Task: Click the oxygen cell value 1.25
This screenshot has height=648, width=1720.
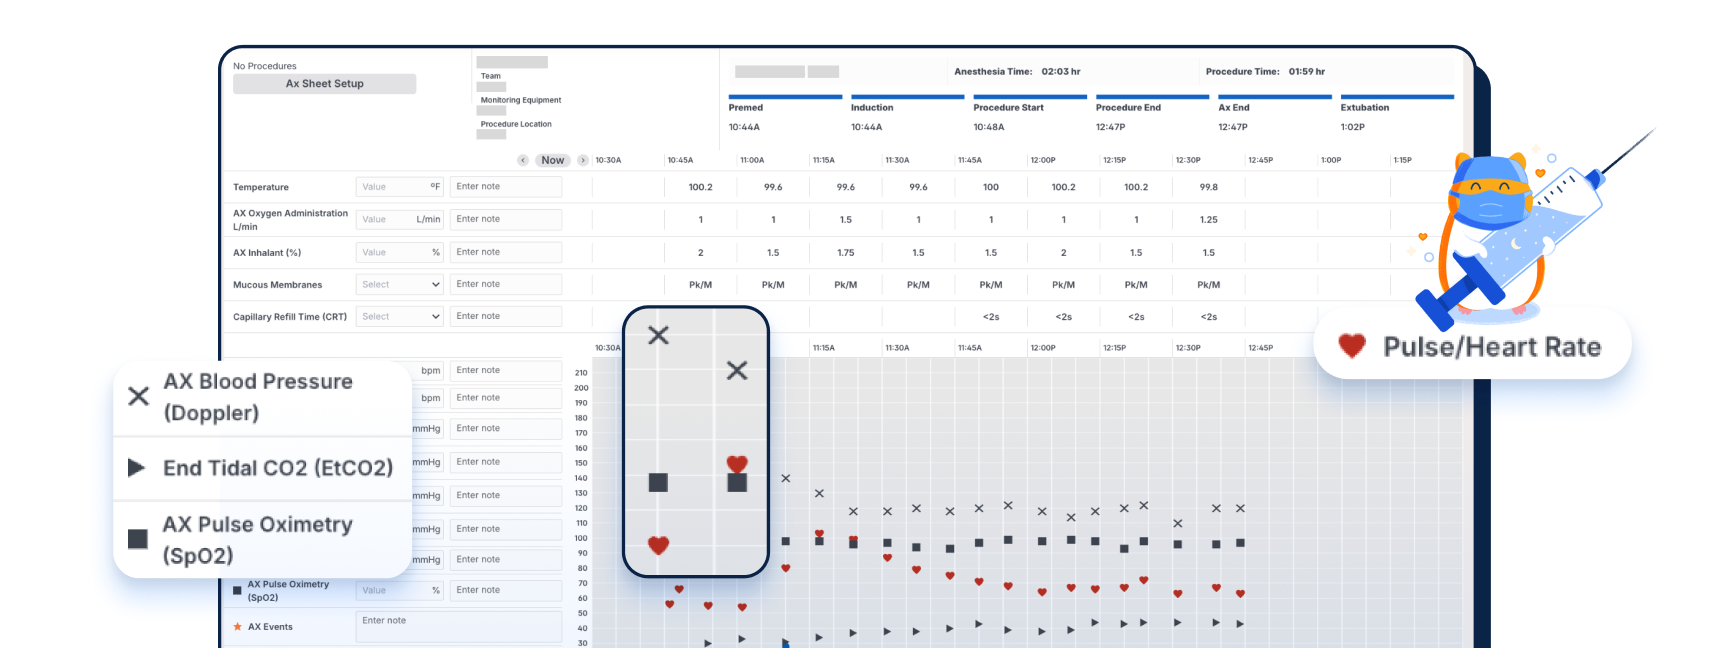Action: (1209, 220)
